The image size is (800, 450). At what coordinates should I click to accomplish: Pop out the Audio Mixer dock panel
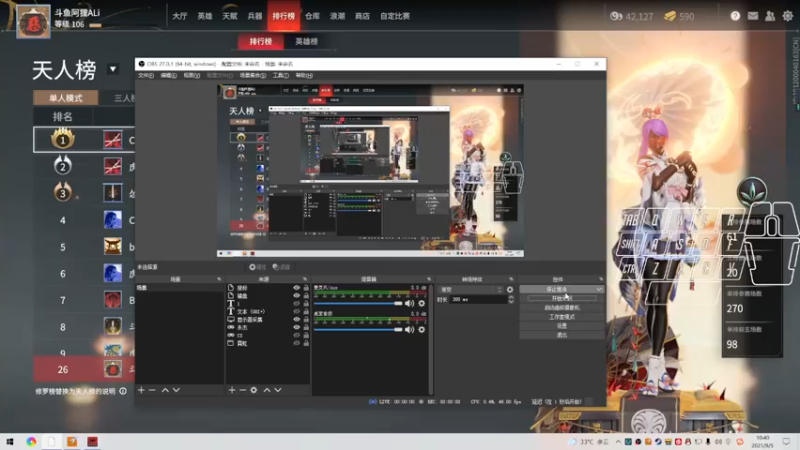[x=429, y=279]
